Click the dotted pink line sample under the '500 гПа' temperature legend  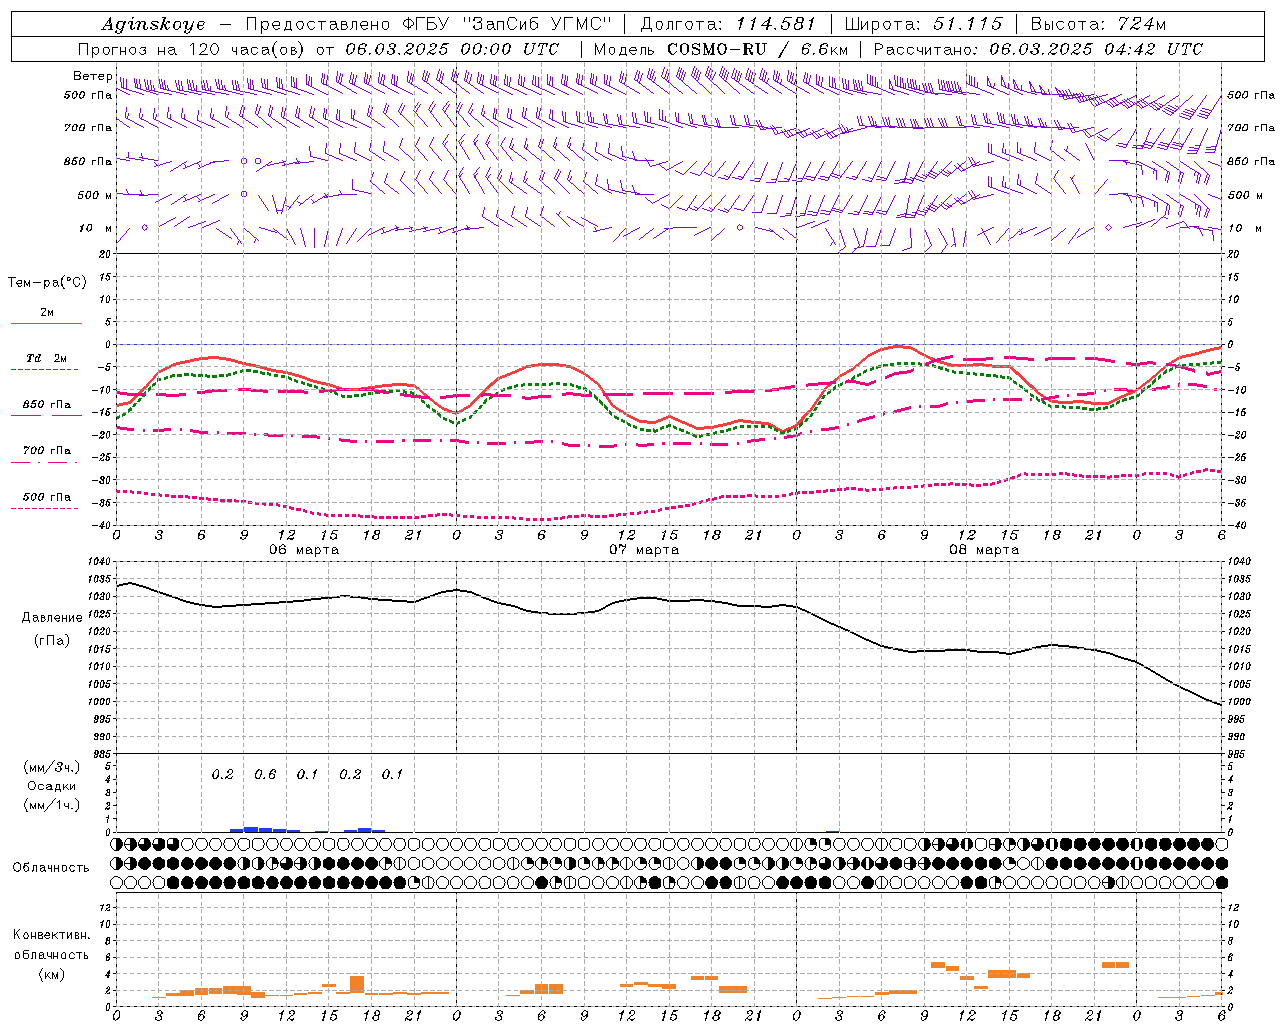point(46,508)
